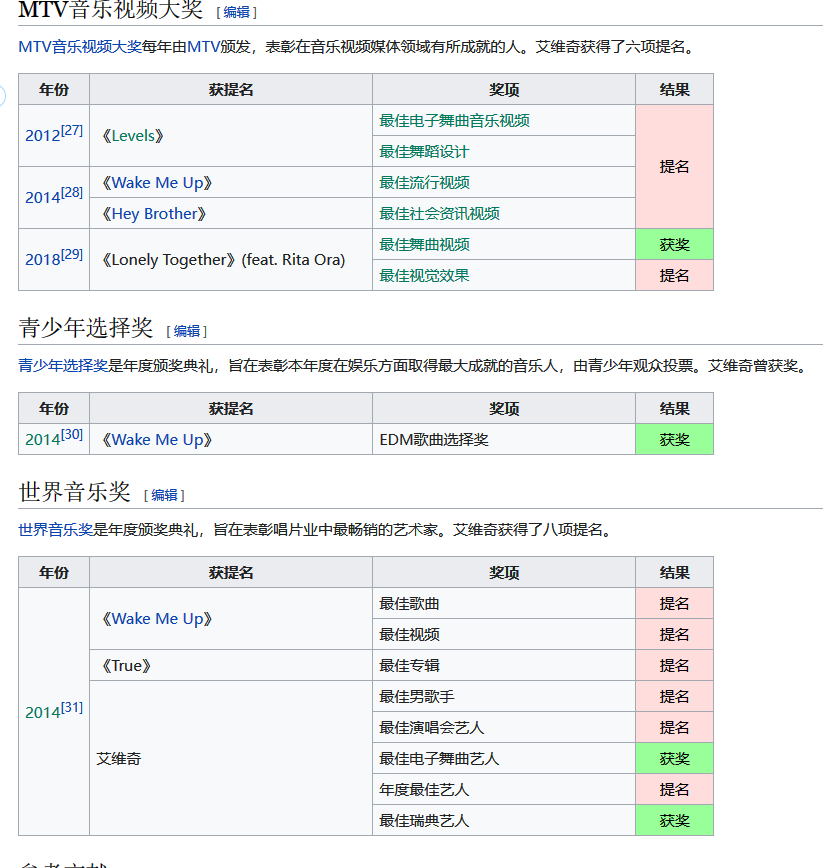Click the 编辑 link beside 世界音乐奖 heading
The width and height of the screenshot is (823, 868).
pyautogui.click(x=164, y=495)
